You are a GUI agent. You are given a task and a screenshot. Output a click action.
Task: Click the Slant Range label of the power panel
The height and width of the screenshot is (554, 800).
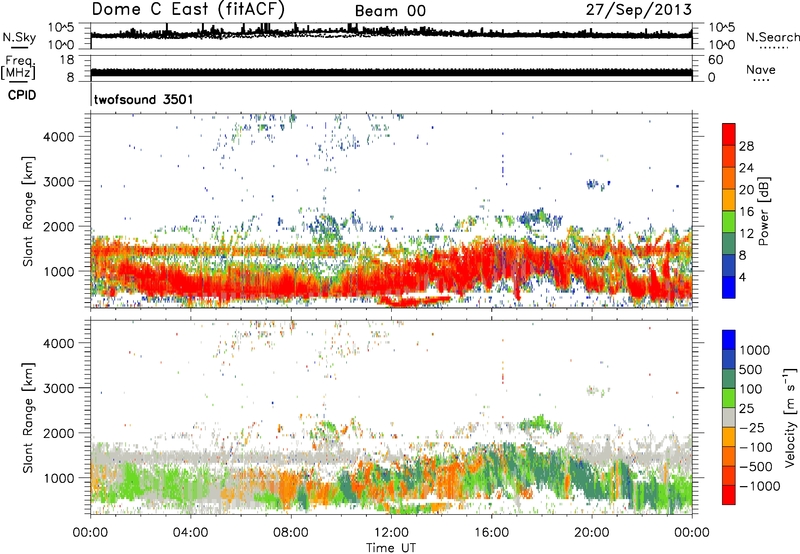[28, 211]
